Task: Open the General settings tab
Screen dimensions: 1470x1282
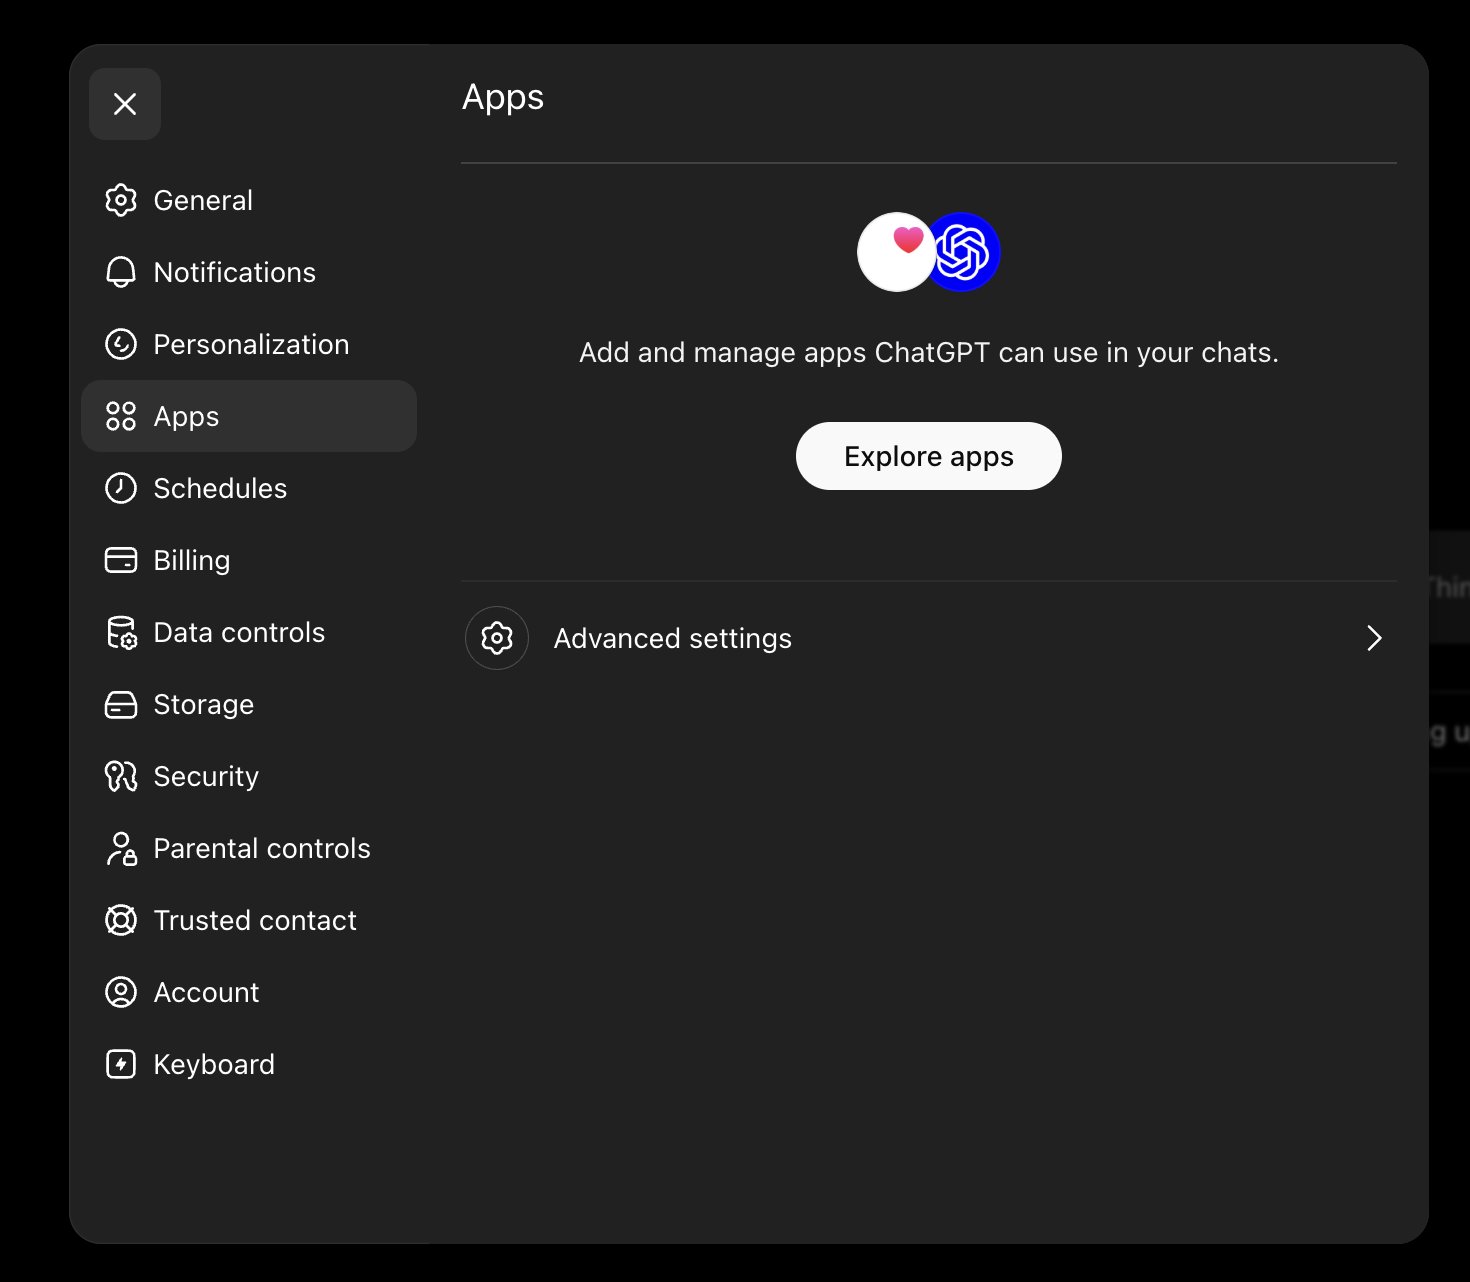Action: [x=249, y=200]
